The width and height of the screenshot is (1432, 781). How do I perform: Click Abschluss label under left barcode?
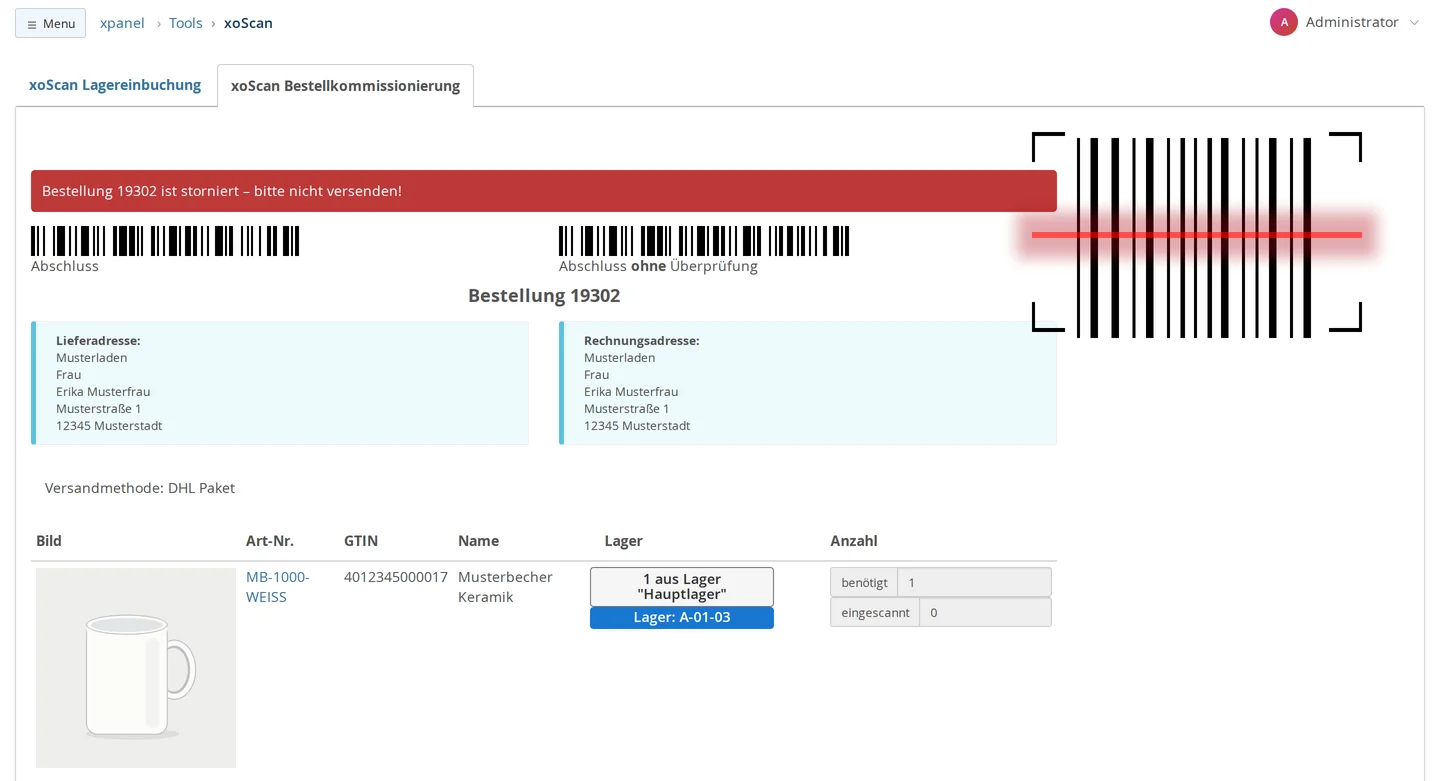click(x=65, y=266)
